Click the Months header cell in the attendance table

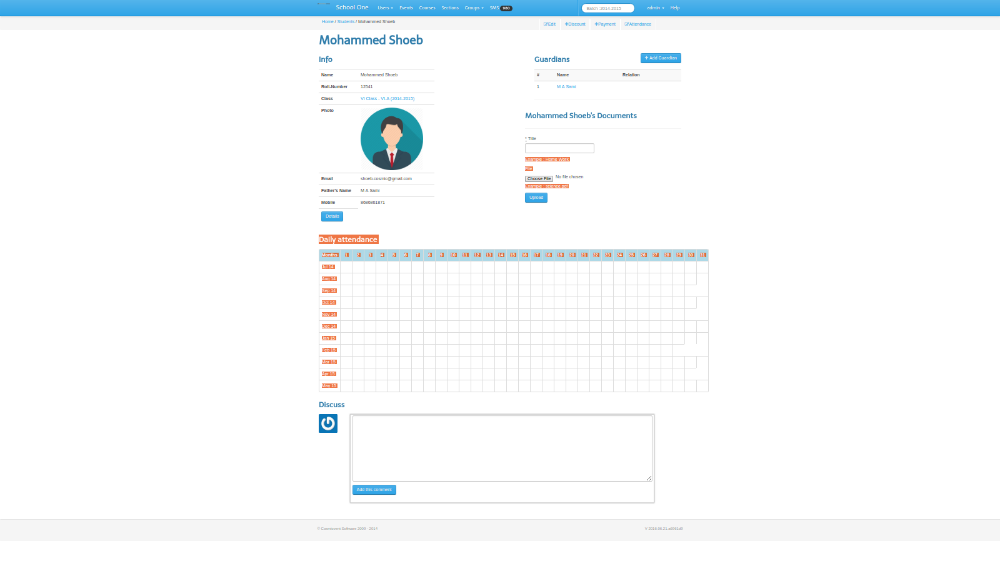[330, 255]
